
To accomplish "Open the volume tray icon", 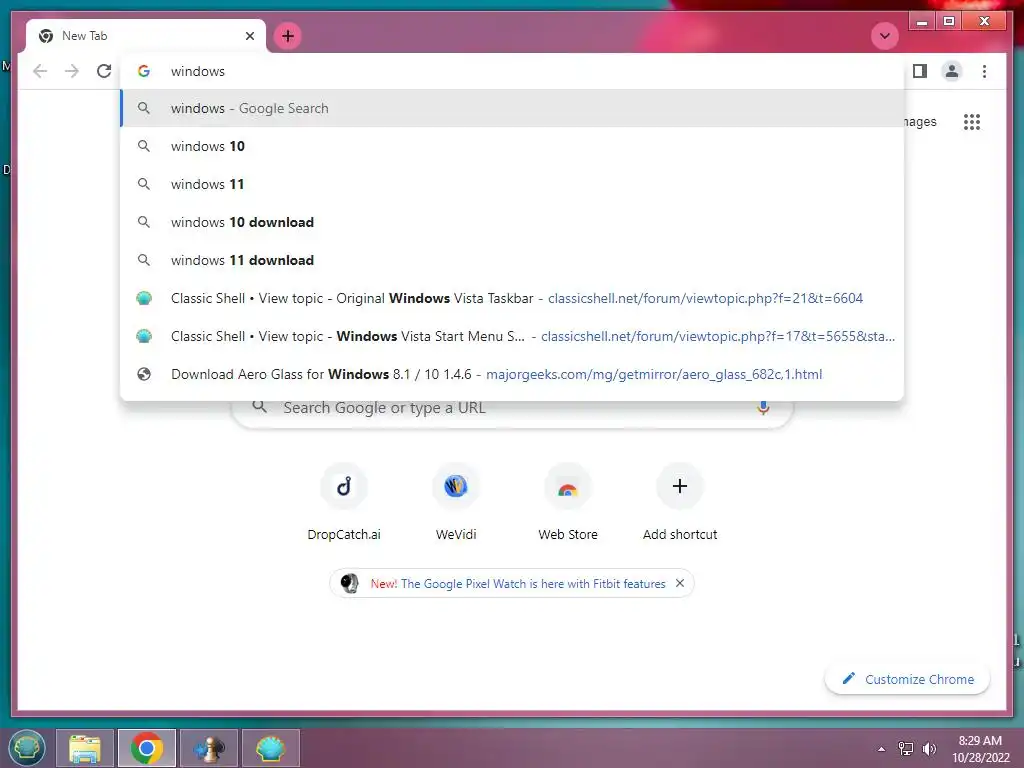I will [x=929, y=749].
